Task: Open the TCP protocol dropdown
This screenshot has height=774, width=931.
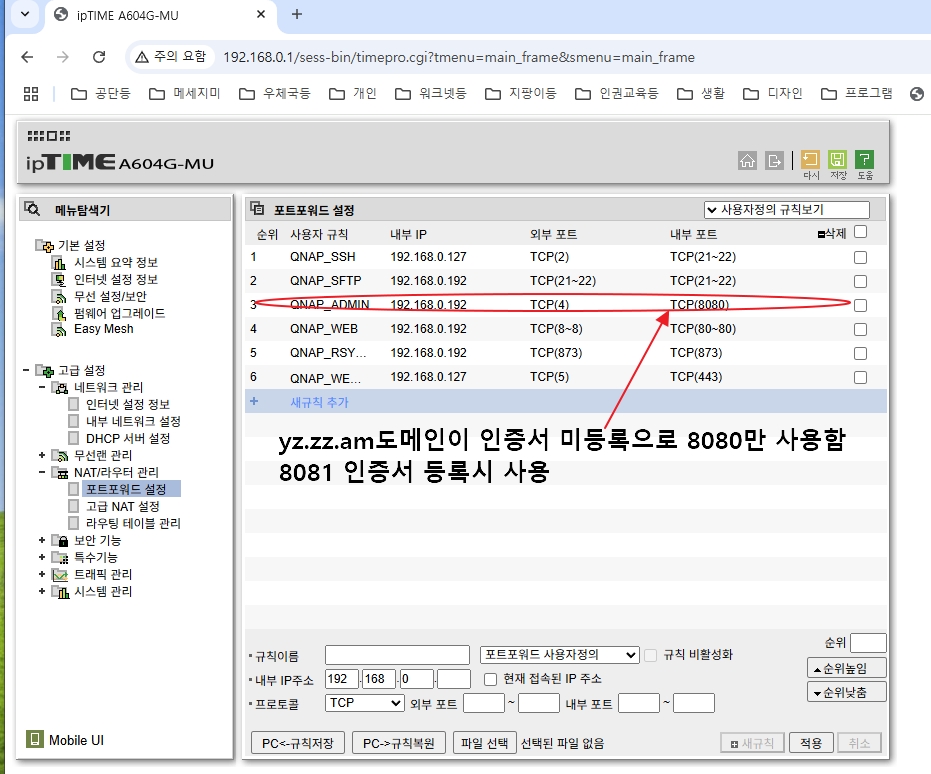Action: [x=365, y=703]
